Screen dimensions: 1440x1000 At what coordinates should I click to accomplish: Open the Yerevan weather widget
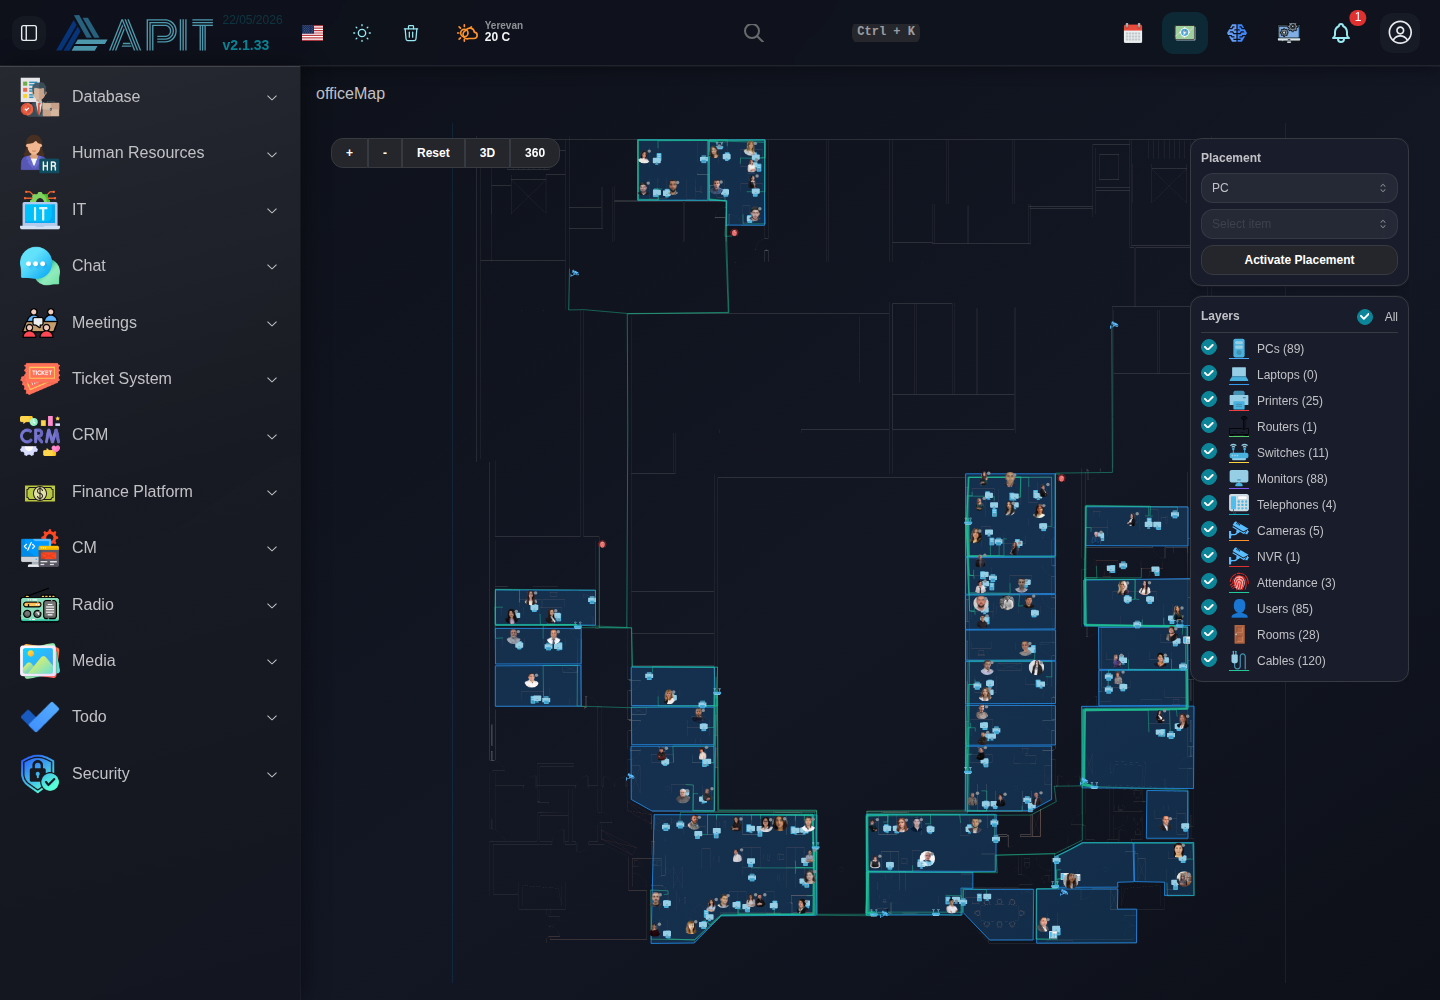[x=490, y=32]
